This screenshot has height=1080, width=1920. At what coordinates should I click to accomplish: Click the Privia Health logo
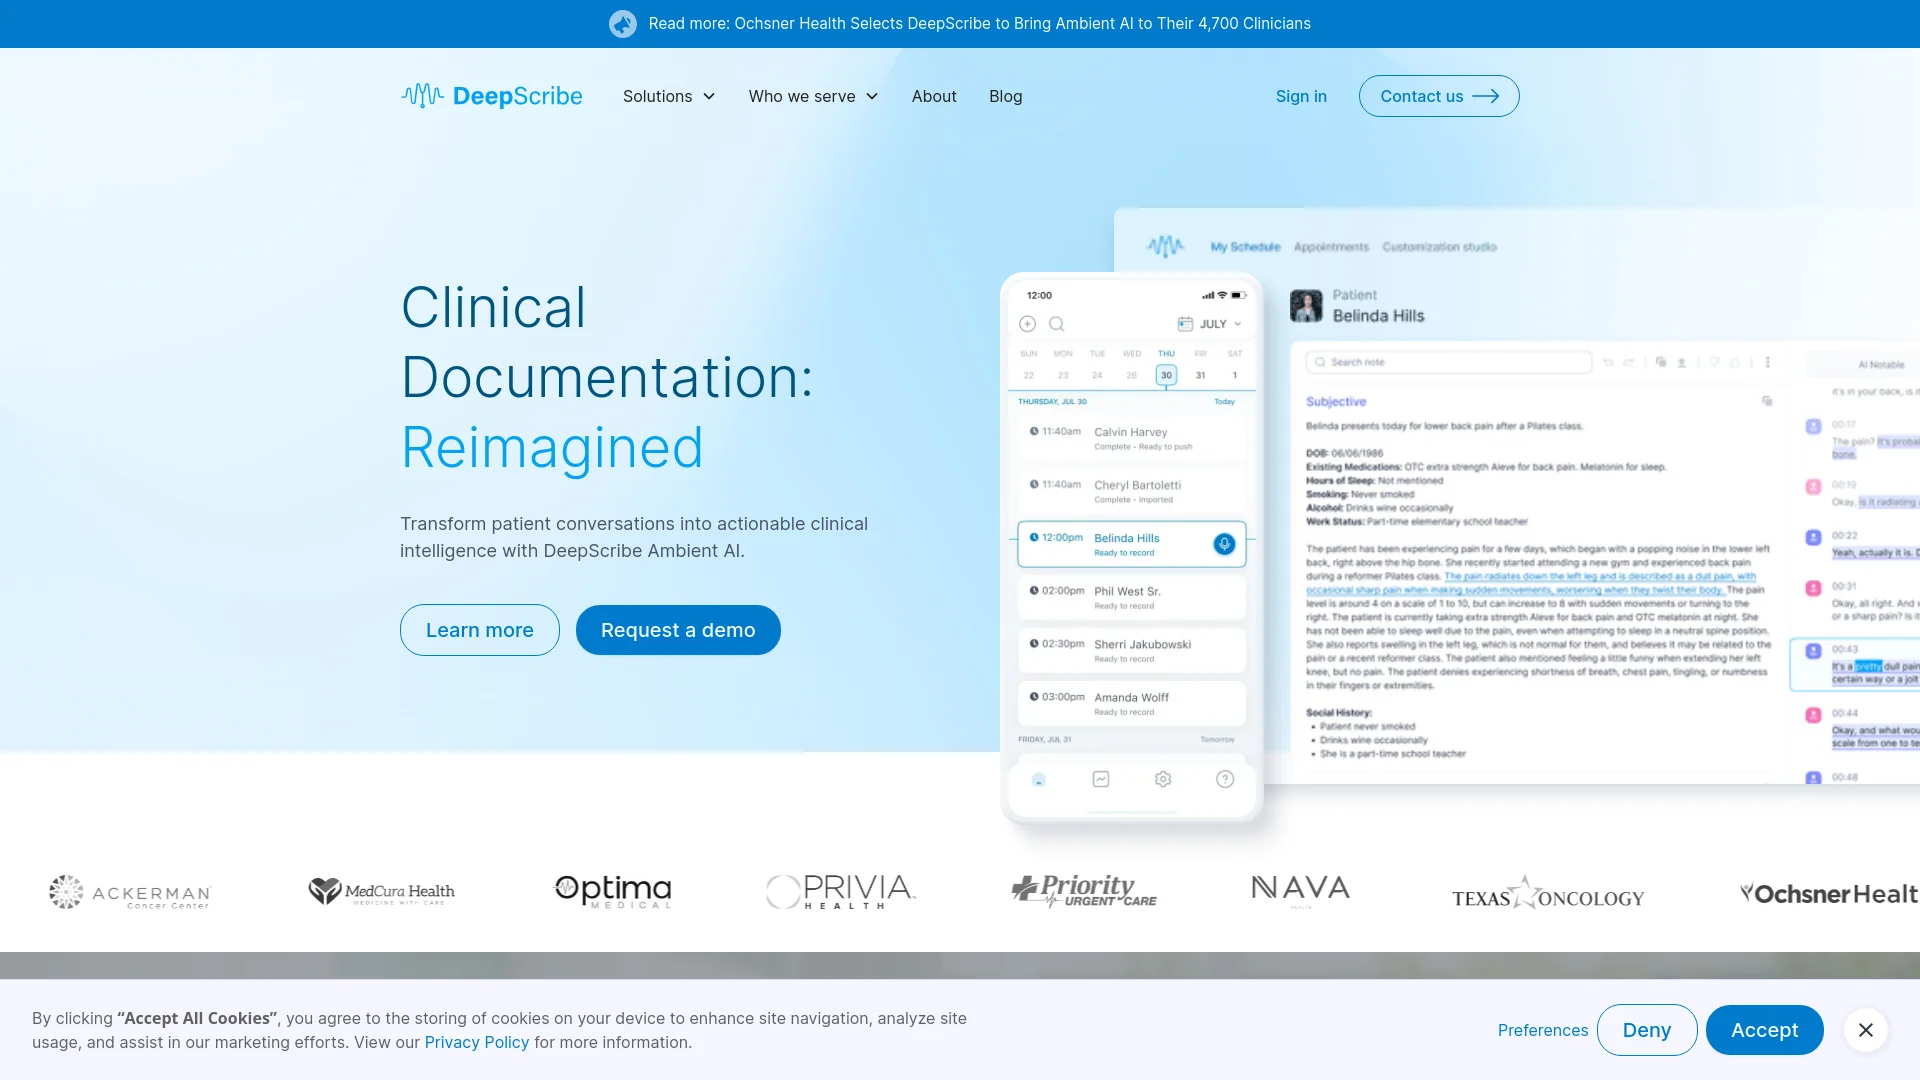pyautogui.click(x=841, y=891)
